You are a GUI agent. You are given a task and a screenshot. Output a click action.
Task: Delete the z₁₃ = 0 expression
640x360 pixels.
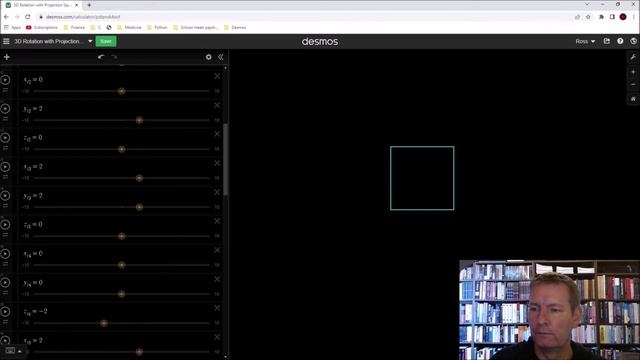[217, 221]
